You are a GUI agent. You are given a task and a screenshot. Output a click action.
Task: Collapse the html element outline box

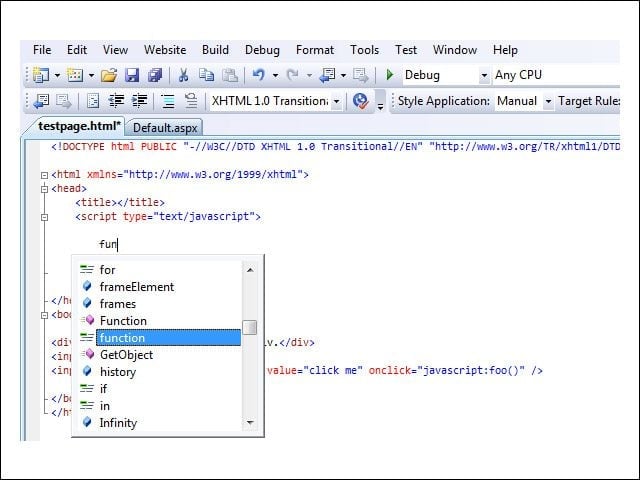tap(44, 175)
